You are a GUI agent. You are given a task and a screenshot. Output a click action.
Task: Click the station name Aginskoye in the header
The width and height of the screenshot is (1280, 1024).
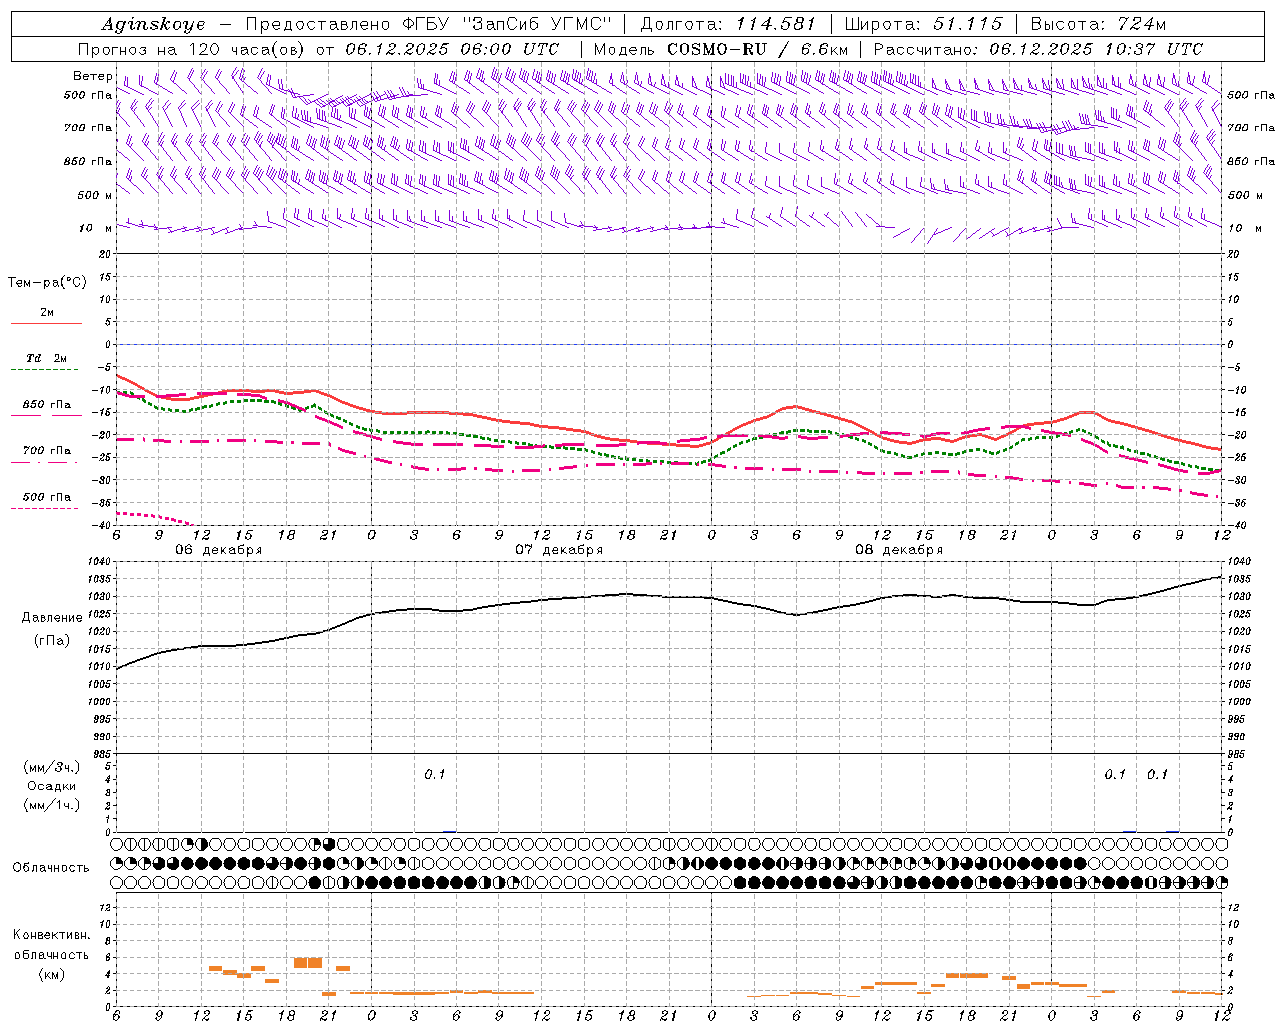pyautogui.click(x=153, y=24)
